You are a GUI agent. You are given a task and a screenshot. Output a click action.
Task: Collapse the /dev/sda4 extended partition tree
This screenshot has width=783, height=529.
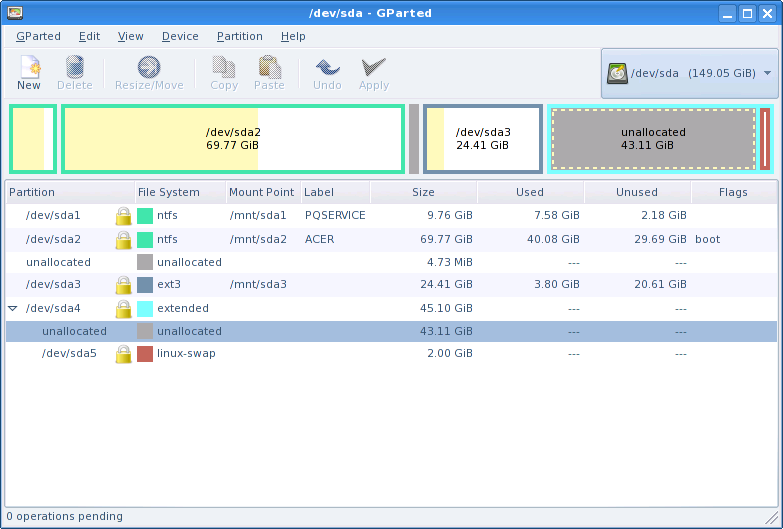coord(13,309)
